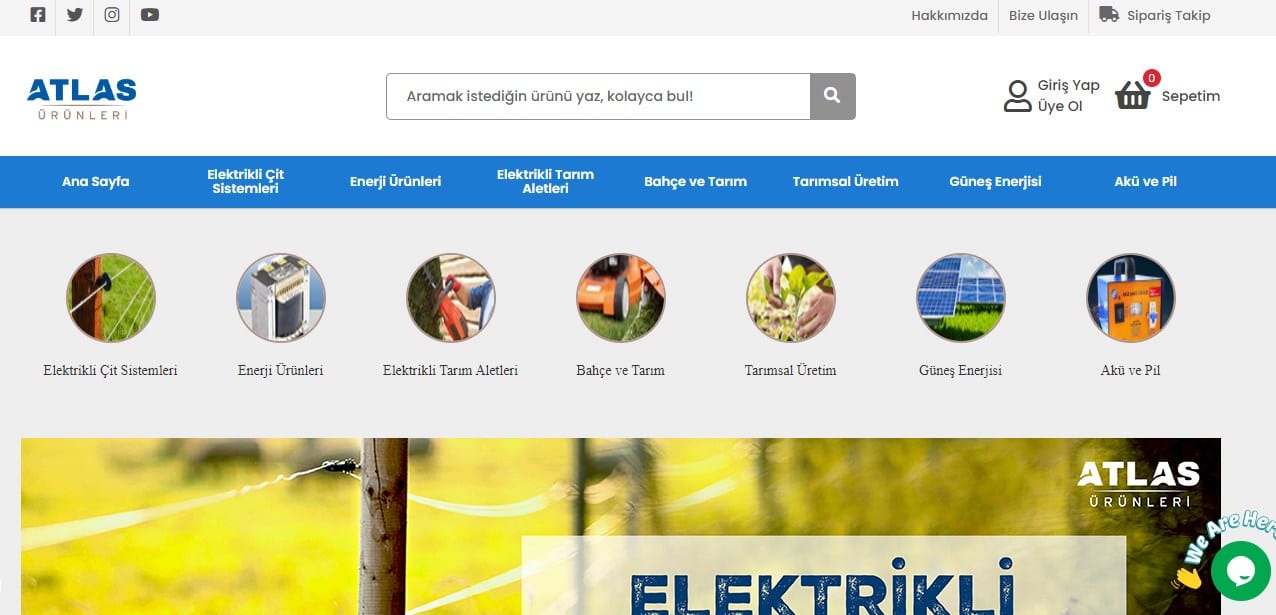Open the Instagram social icon
The width and height of the screenshot is (1276, 615).
coord(112,15)
